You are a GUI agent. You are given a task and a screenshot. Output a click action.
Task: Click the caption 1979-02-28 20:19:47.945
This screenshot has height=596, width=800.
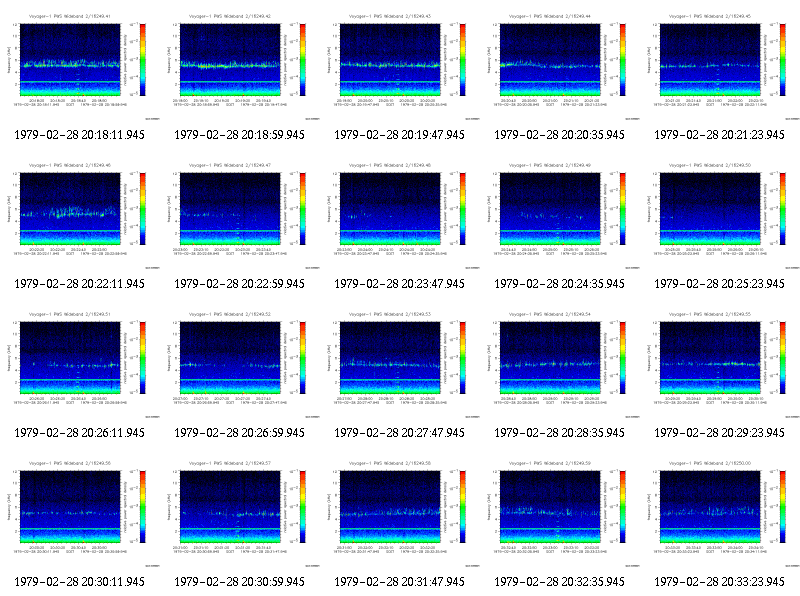click(399, 135)
